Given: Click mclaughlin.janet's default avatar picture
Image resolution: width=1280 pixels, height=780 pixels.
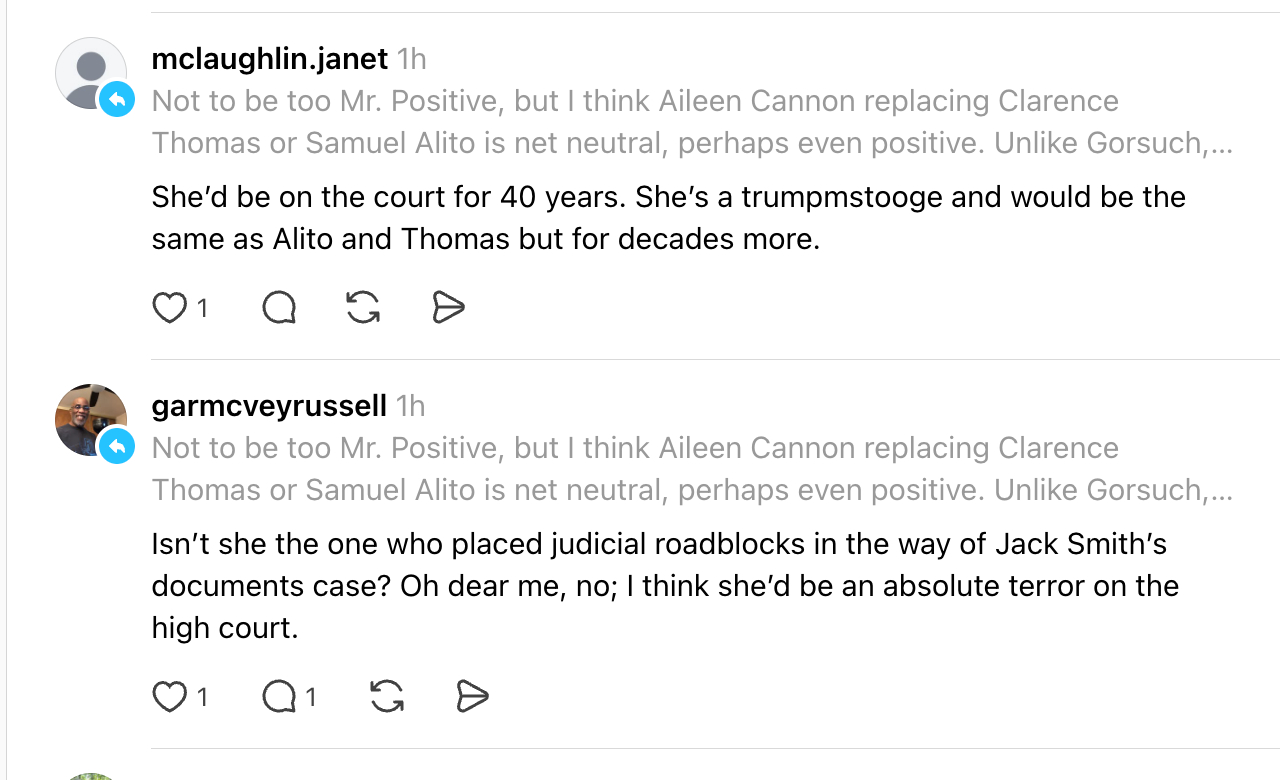Looking at the screenshot, I should pos(89,71).
